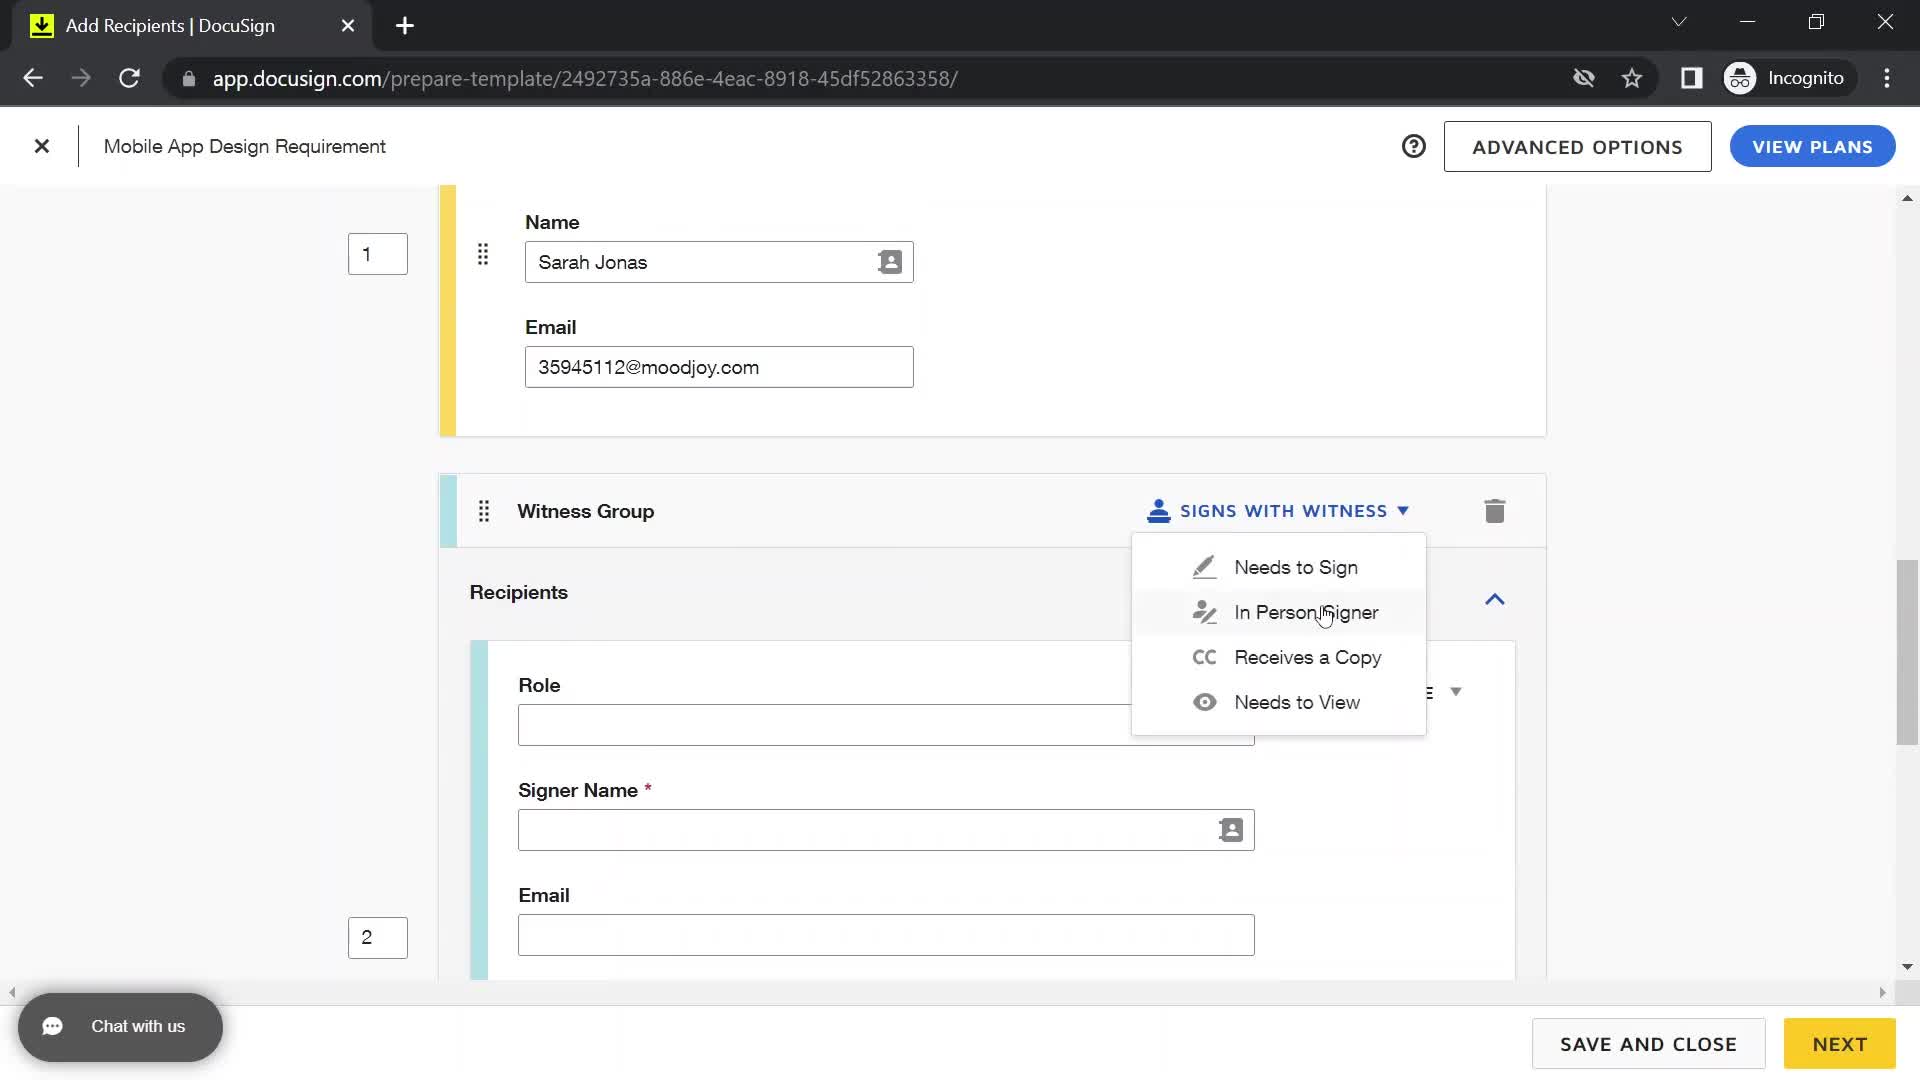The image size is (1920, 1080).
Task: Open the Advanced Options dropdown
Action: coord(1577,146)
